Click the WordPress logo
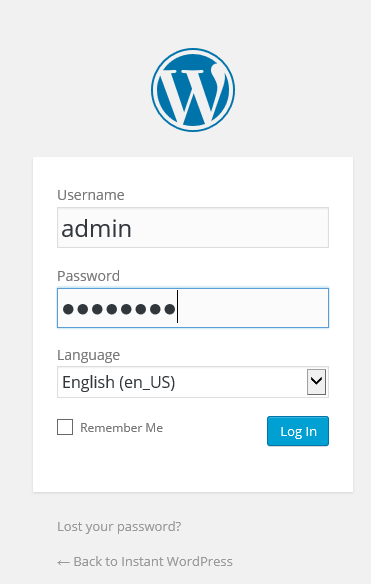The image size is (371, 584). tap(193, 90)
